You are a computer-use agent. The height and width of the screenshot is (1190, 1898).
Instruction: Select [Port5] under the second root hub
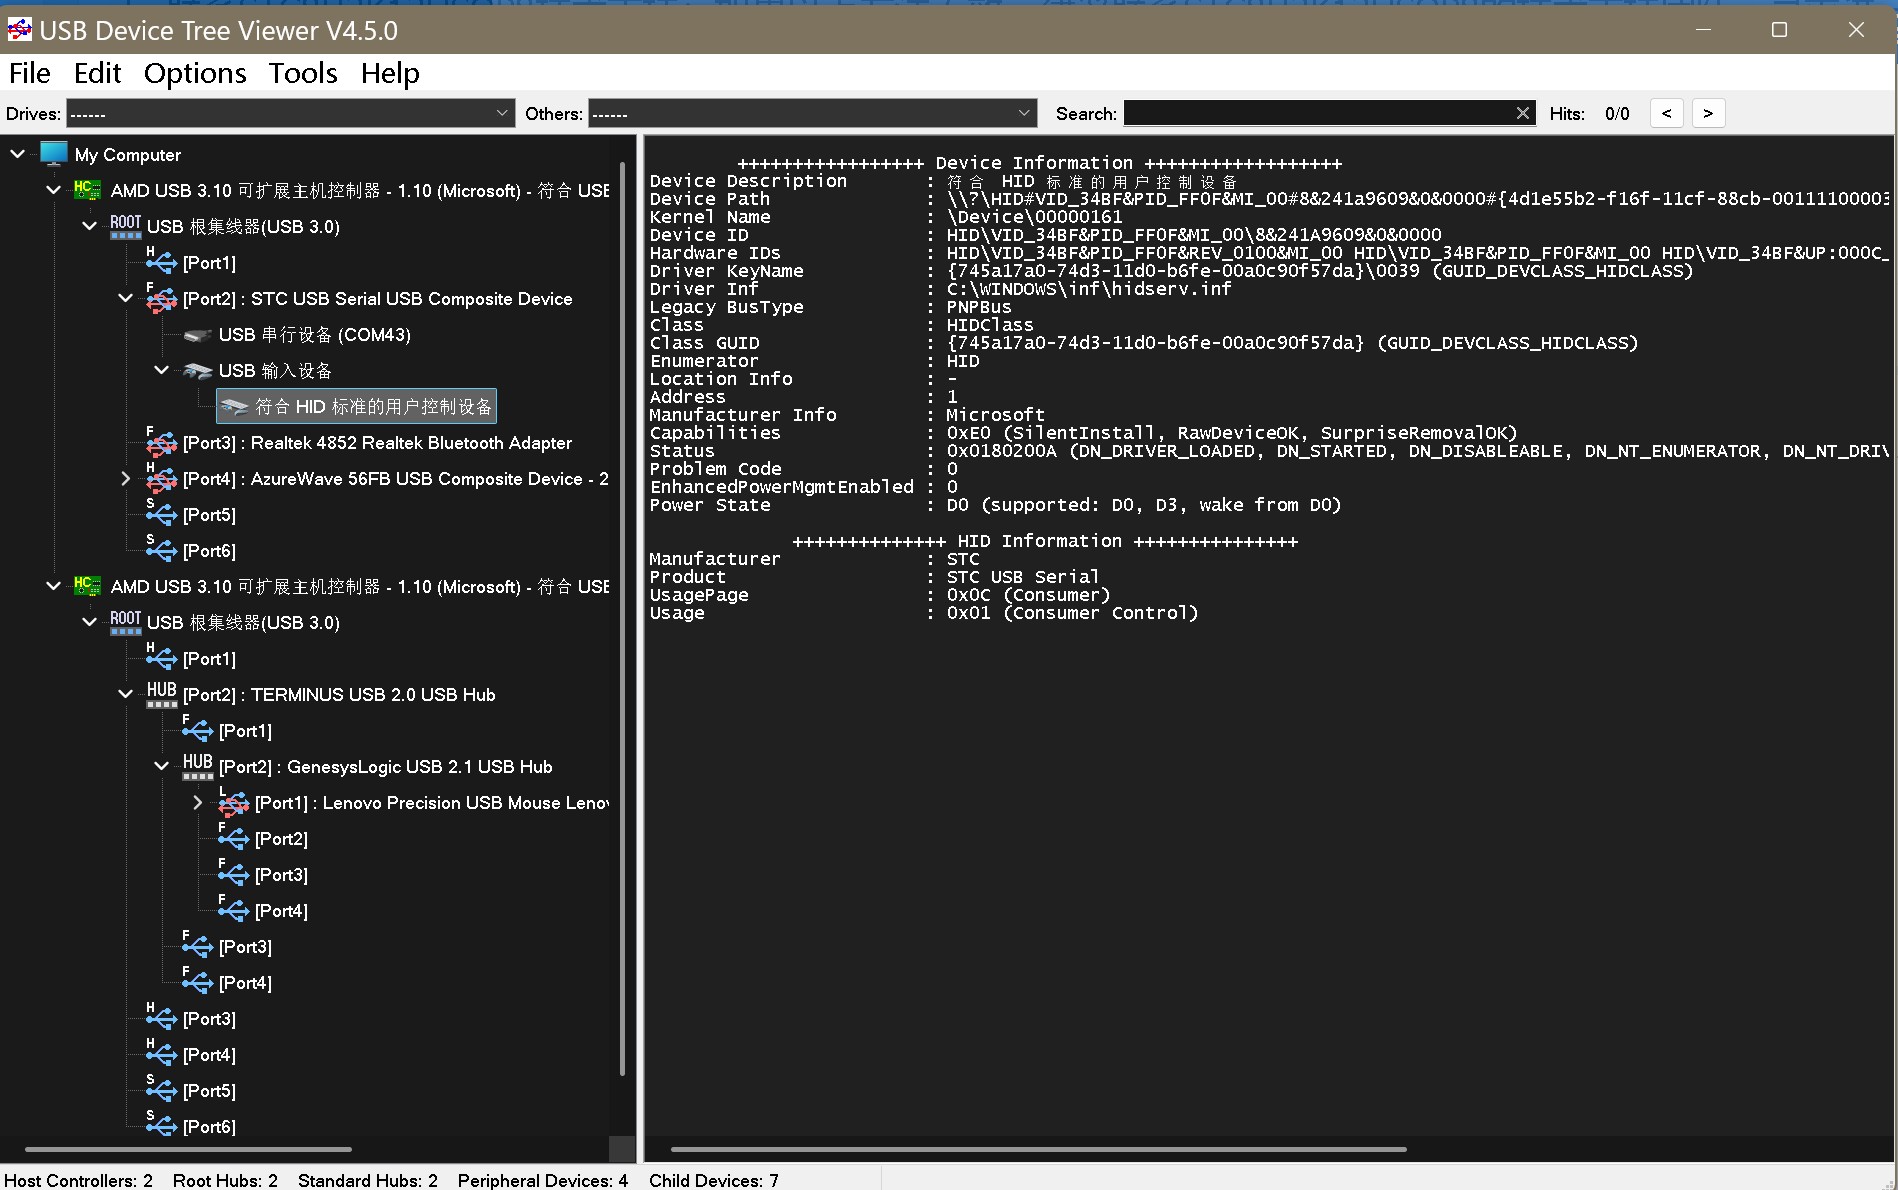[209, 1090]
